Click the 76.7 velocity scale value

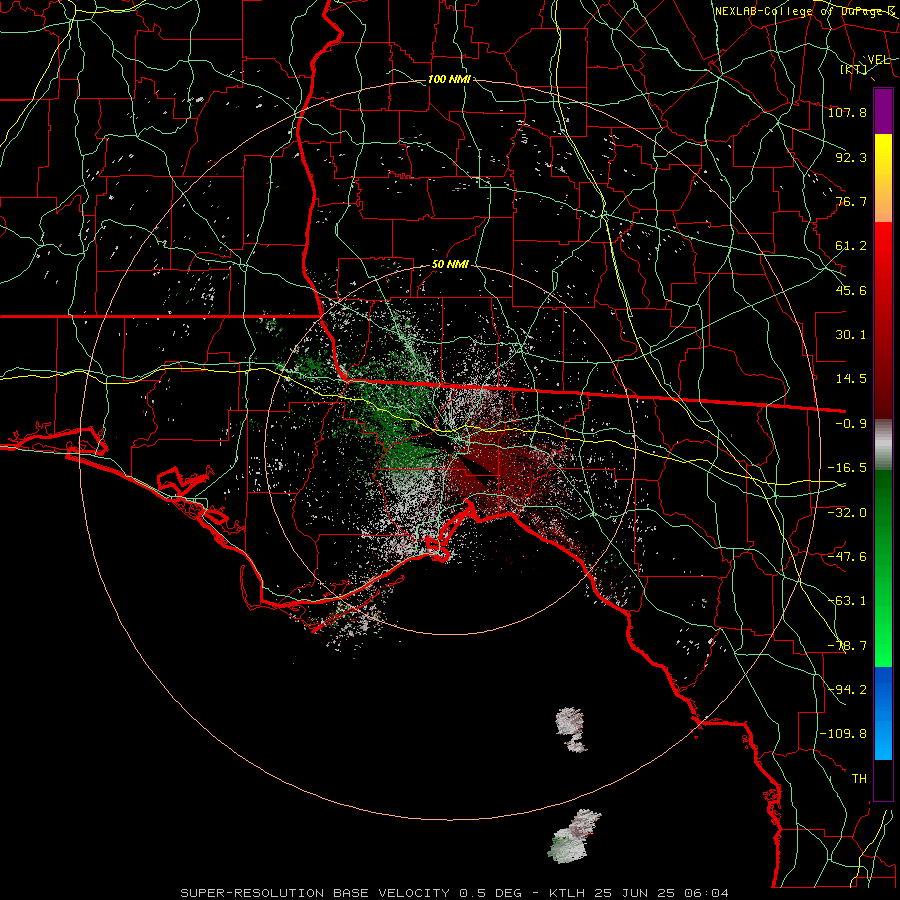[x=851, y=201]
